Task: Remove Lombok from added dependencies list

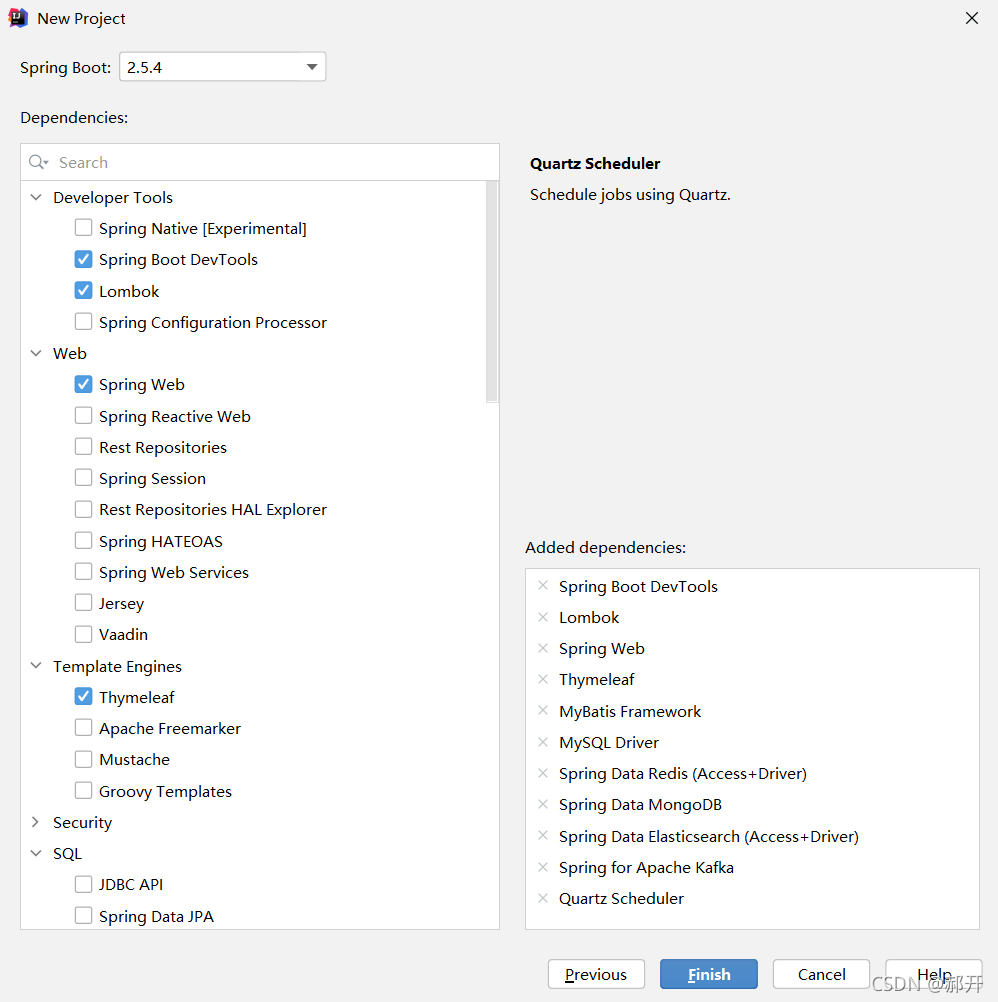Action: [x=543, y=617]
